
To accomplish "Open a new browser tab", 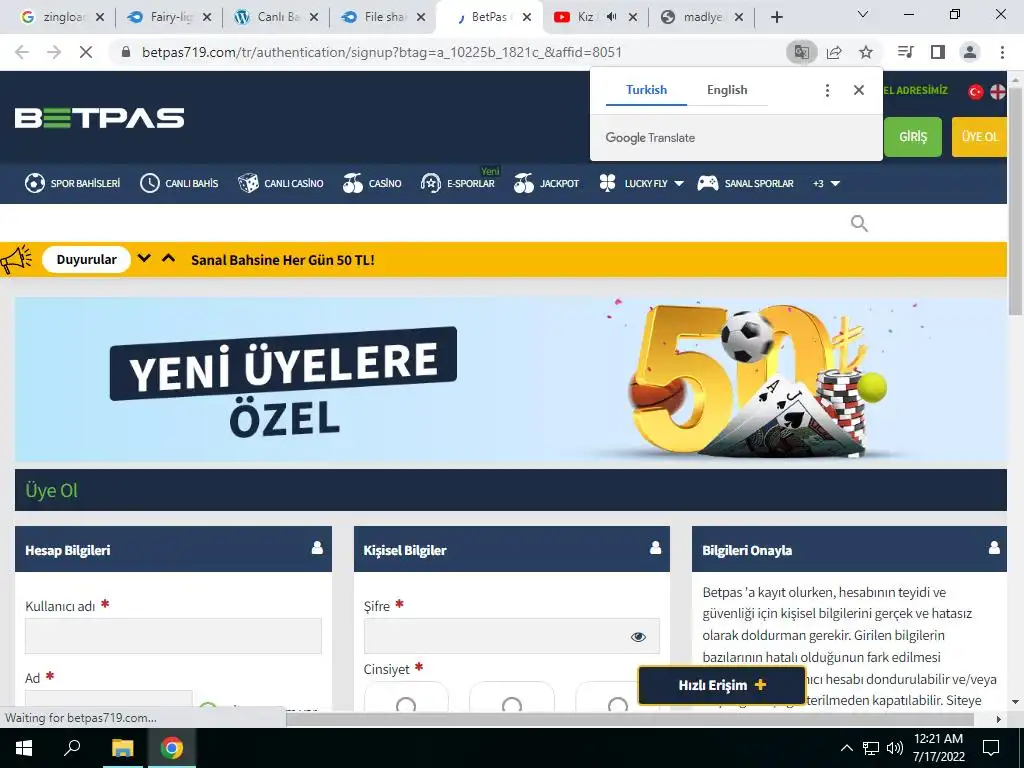I will tap(776, 18).
